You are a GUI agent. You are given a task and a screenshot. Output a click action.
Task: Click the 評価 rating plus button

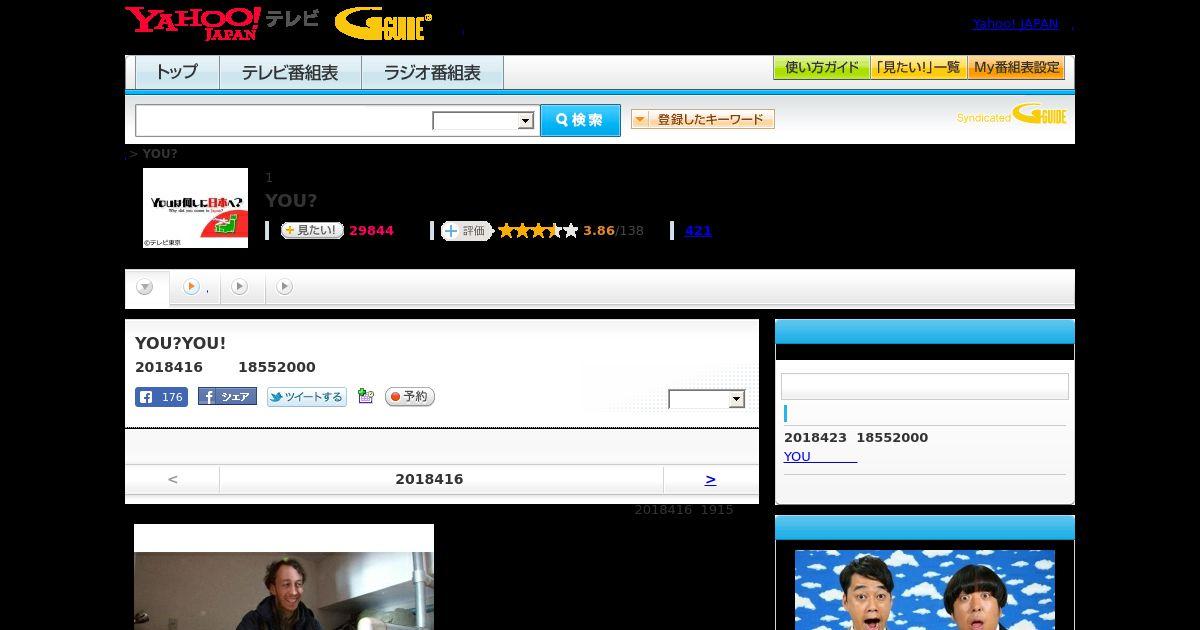(x=467, y=231)
